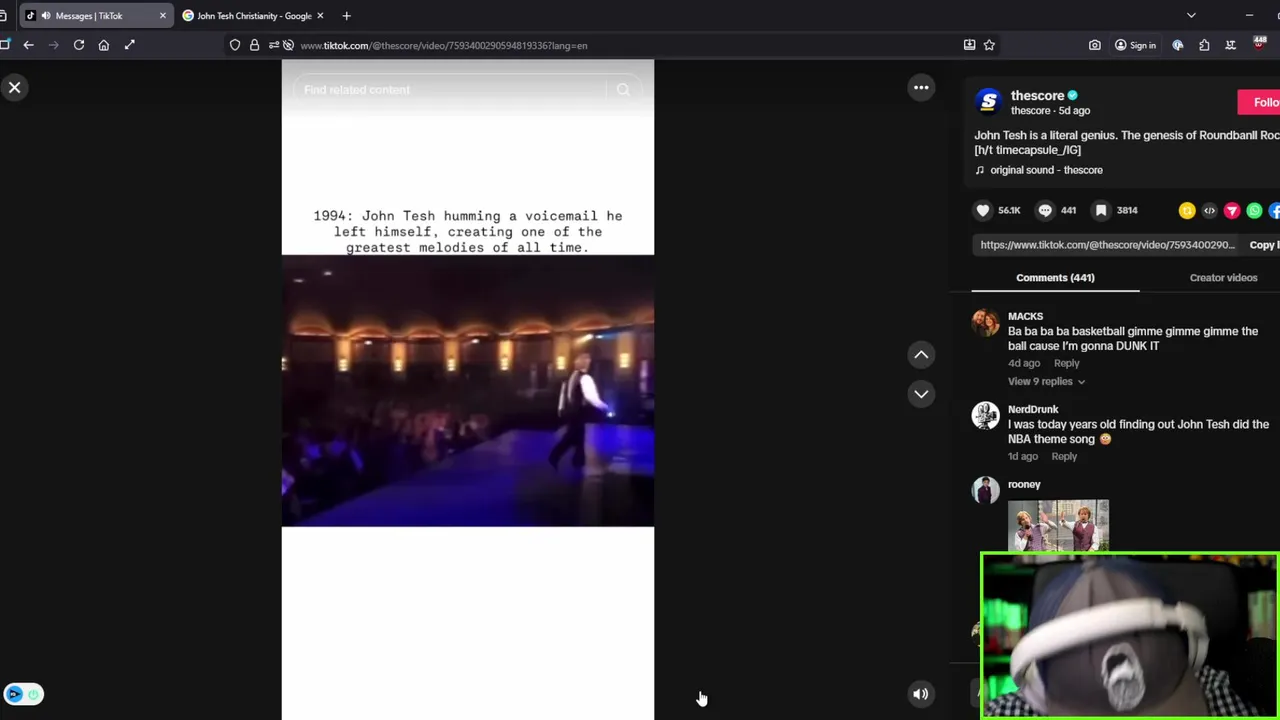Open the list all tabs dropdown chevron
1280x720 pixels.
tap(1191, 16)
